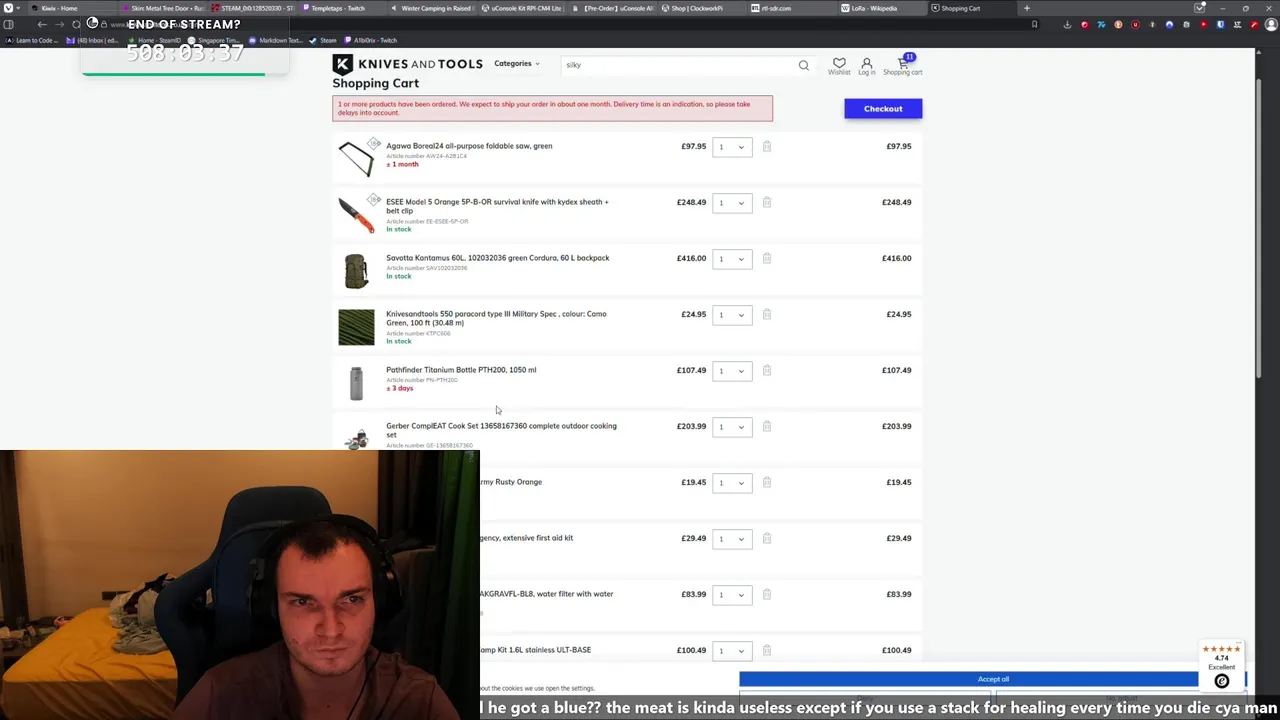Open the Learn to Code bookmark
1280x720 pixels.
32,40
